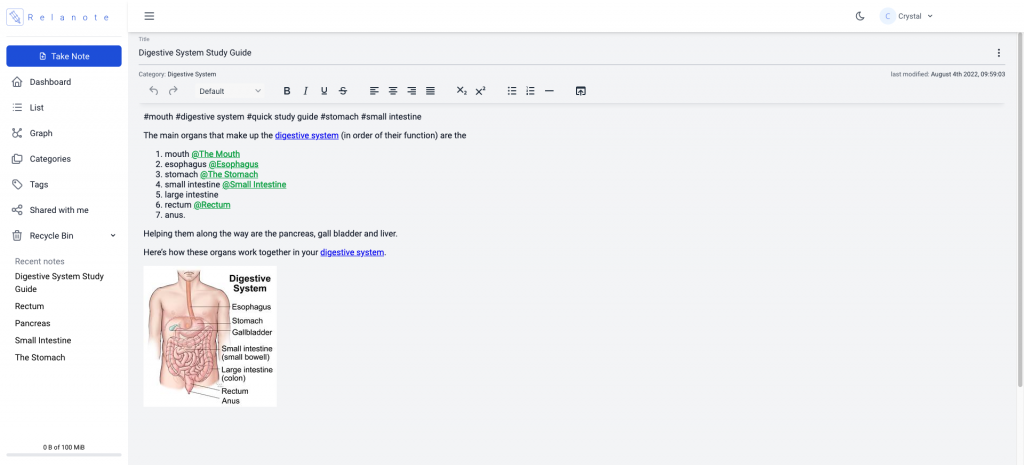Click the vertical page scrollbar
This screenshot has width=1024, height=465.
click(1020, 209)
